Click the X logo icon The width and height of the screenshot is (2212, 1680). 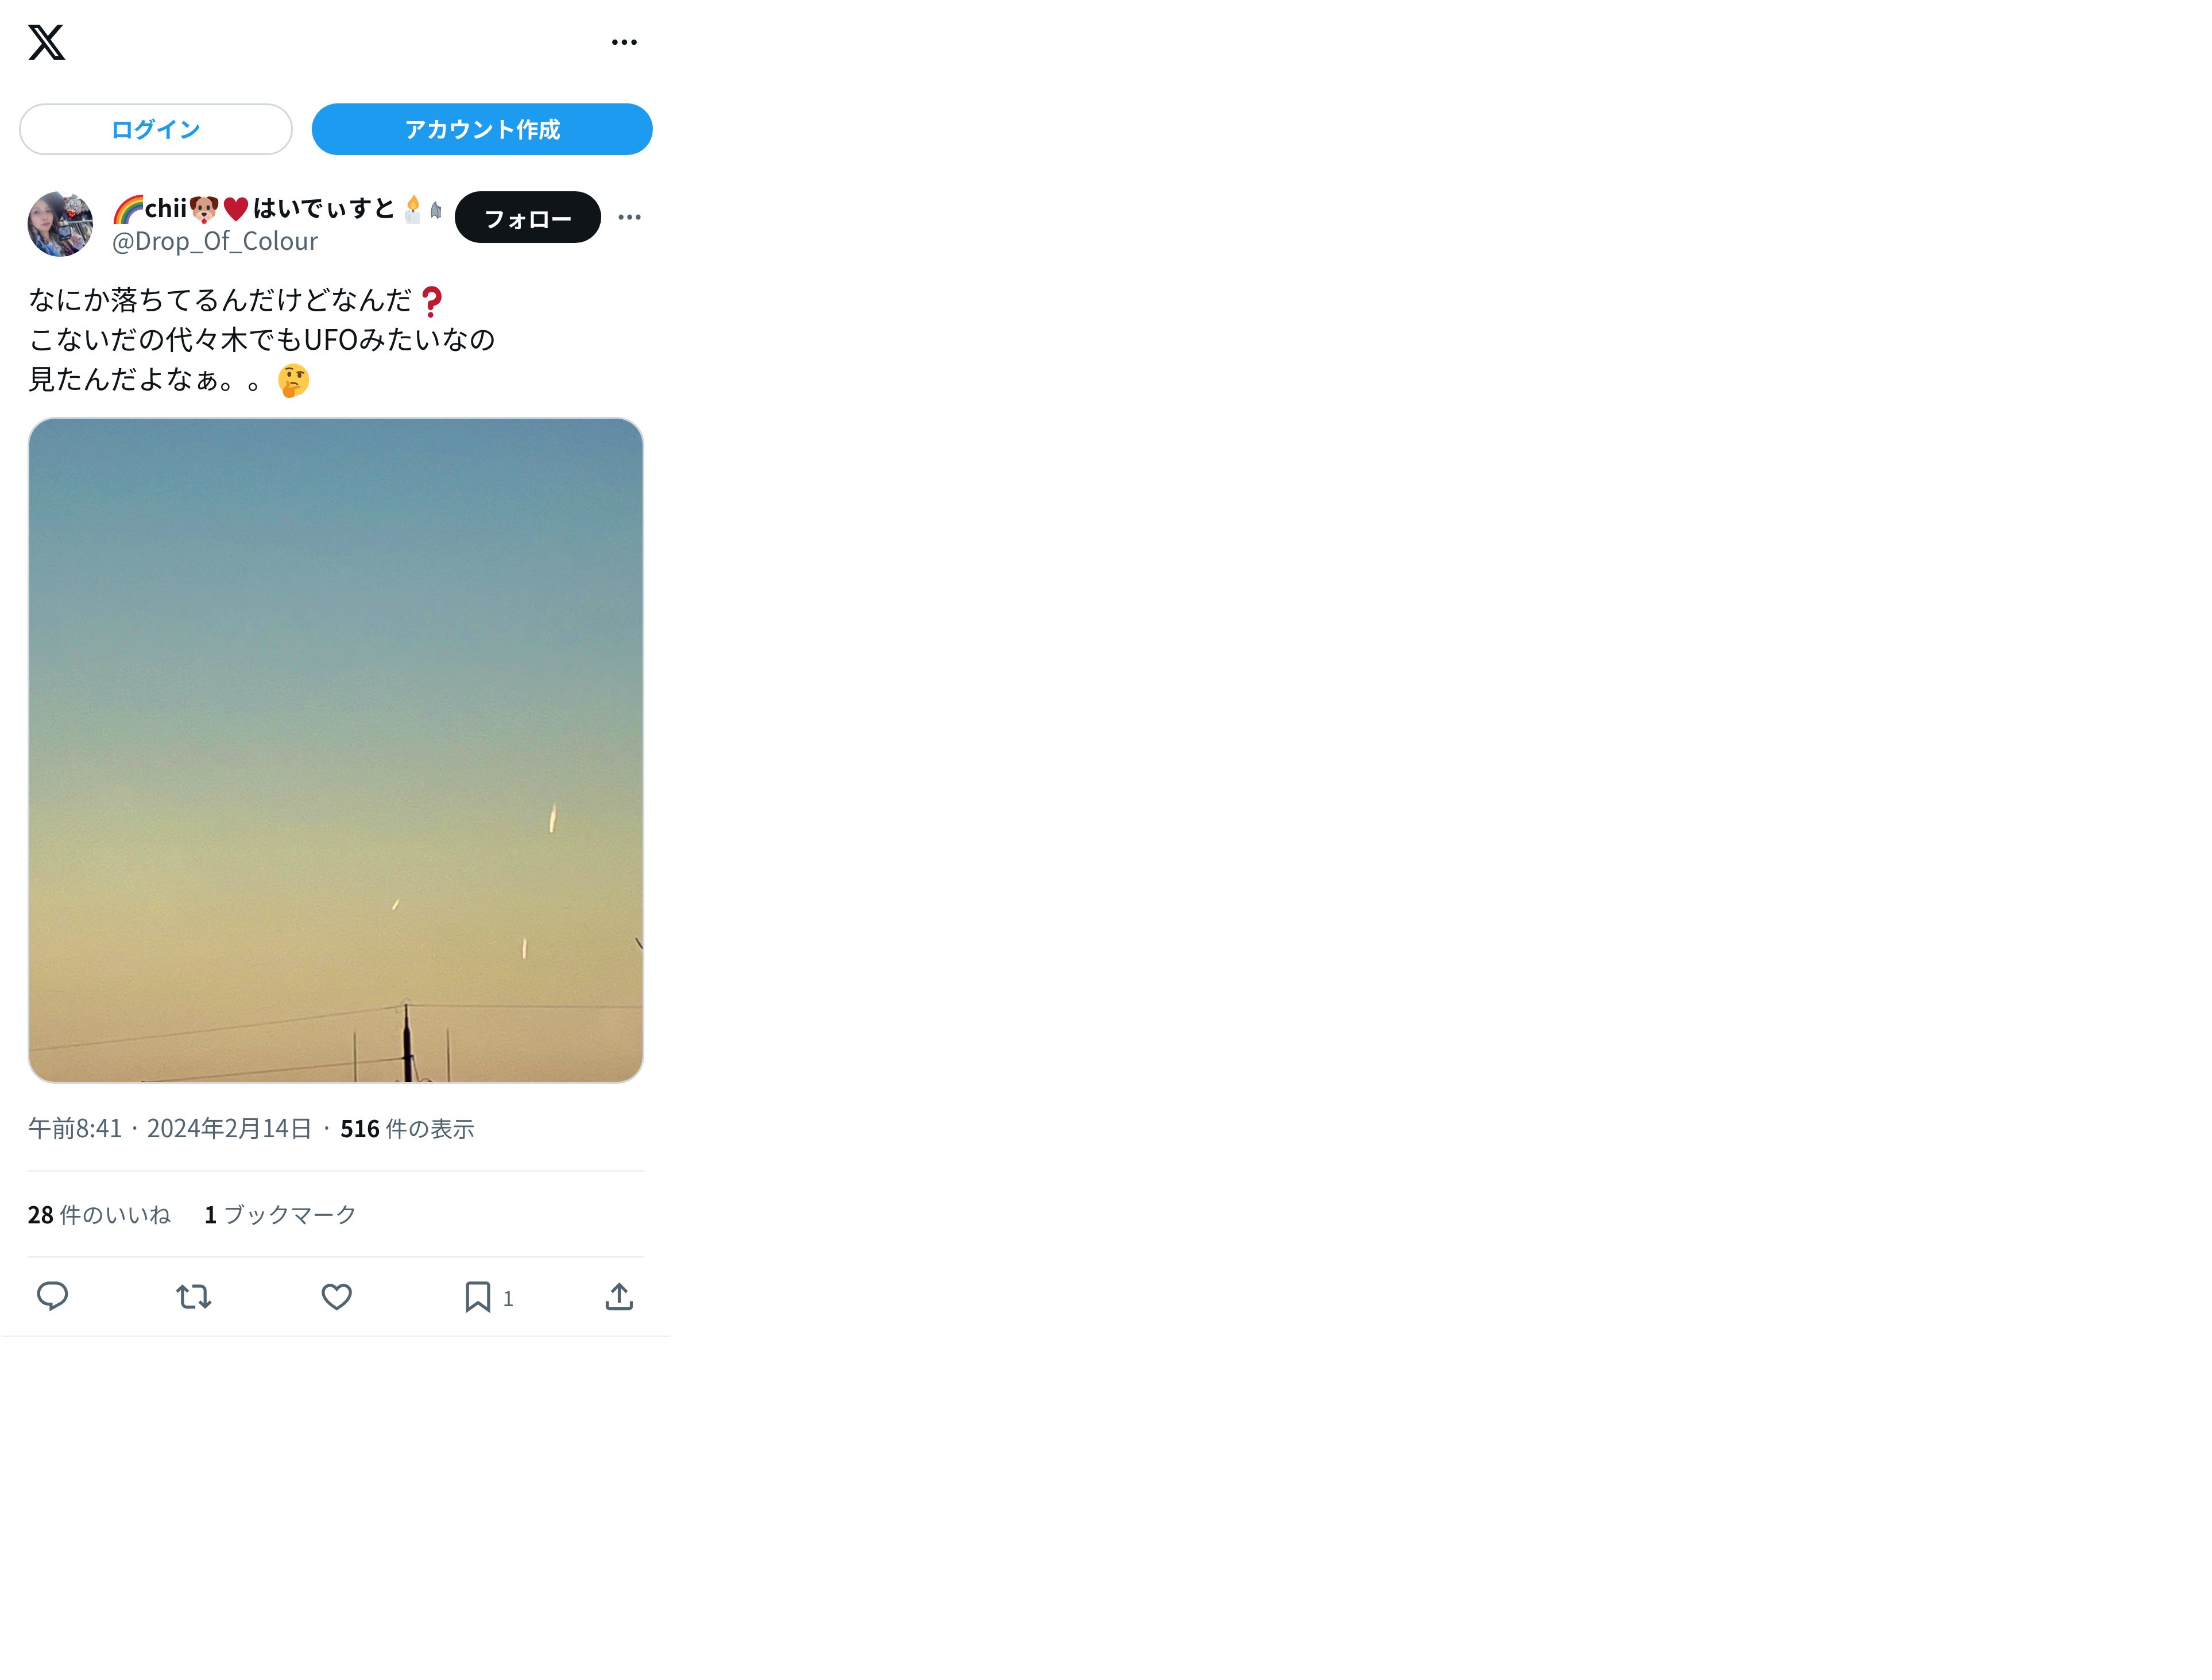[46, 42]
